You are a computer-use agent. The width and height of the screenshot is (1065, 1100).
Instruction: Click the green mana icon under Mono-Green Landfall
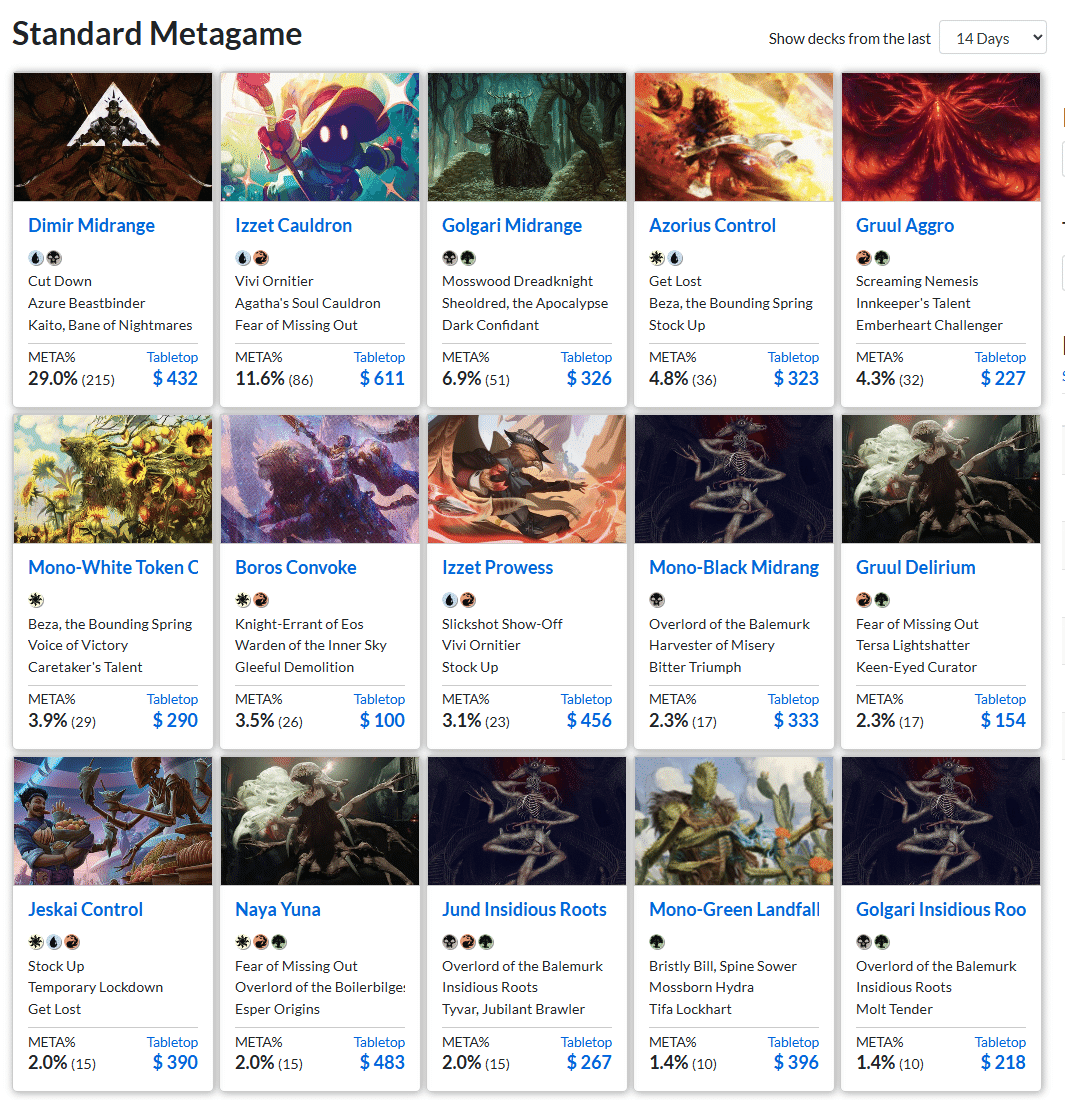[657, 941]
